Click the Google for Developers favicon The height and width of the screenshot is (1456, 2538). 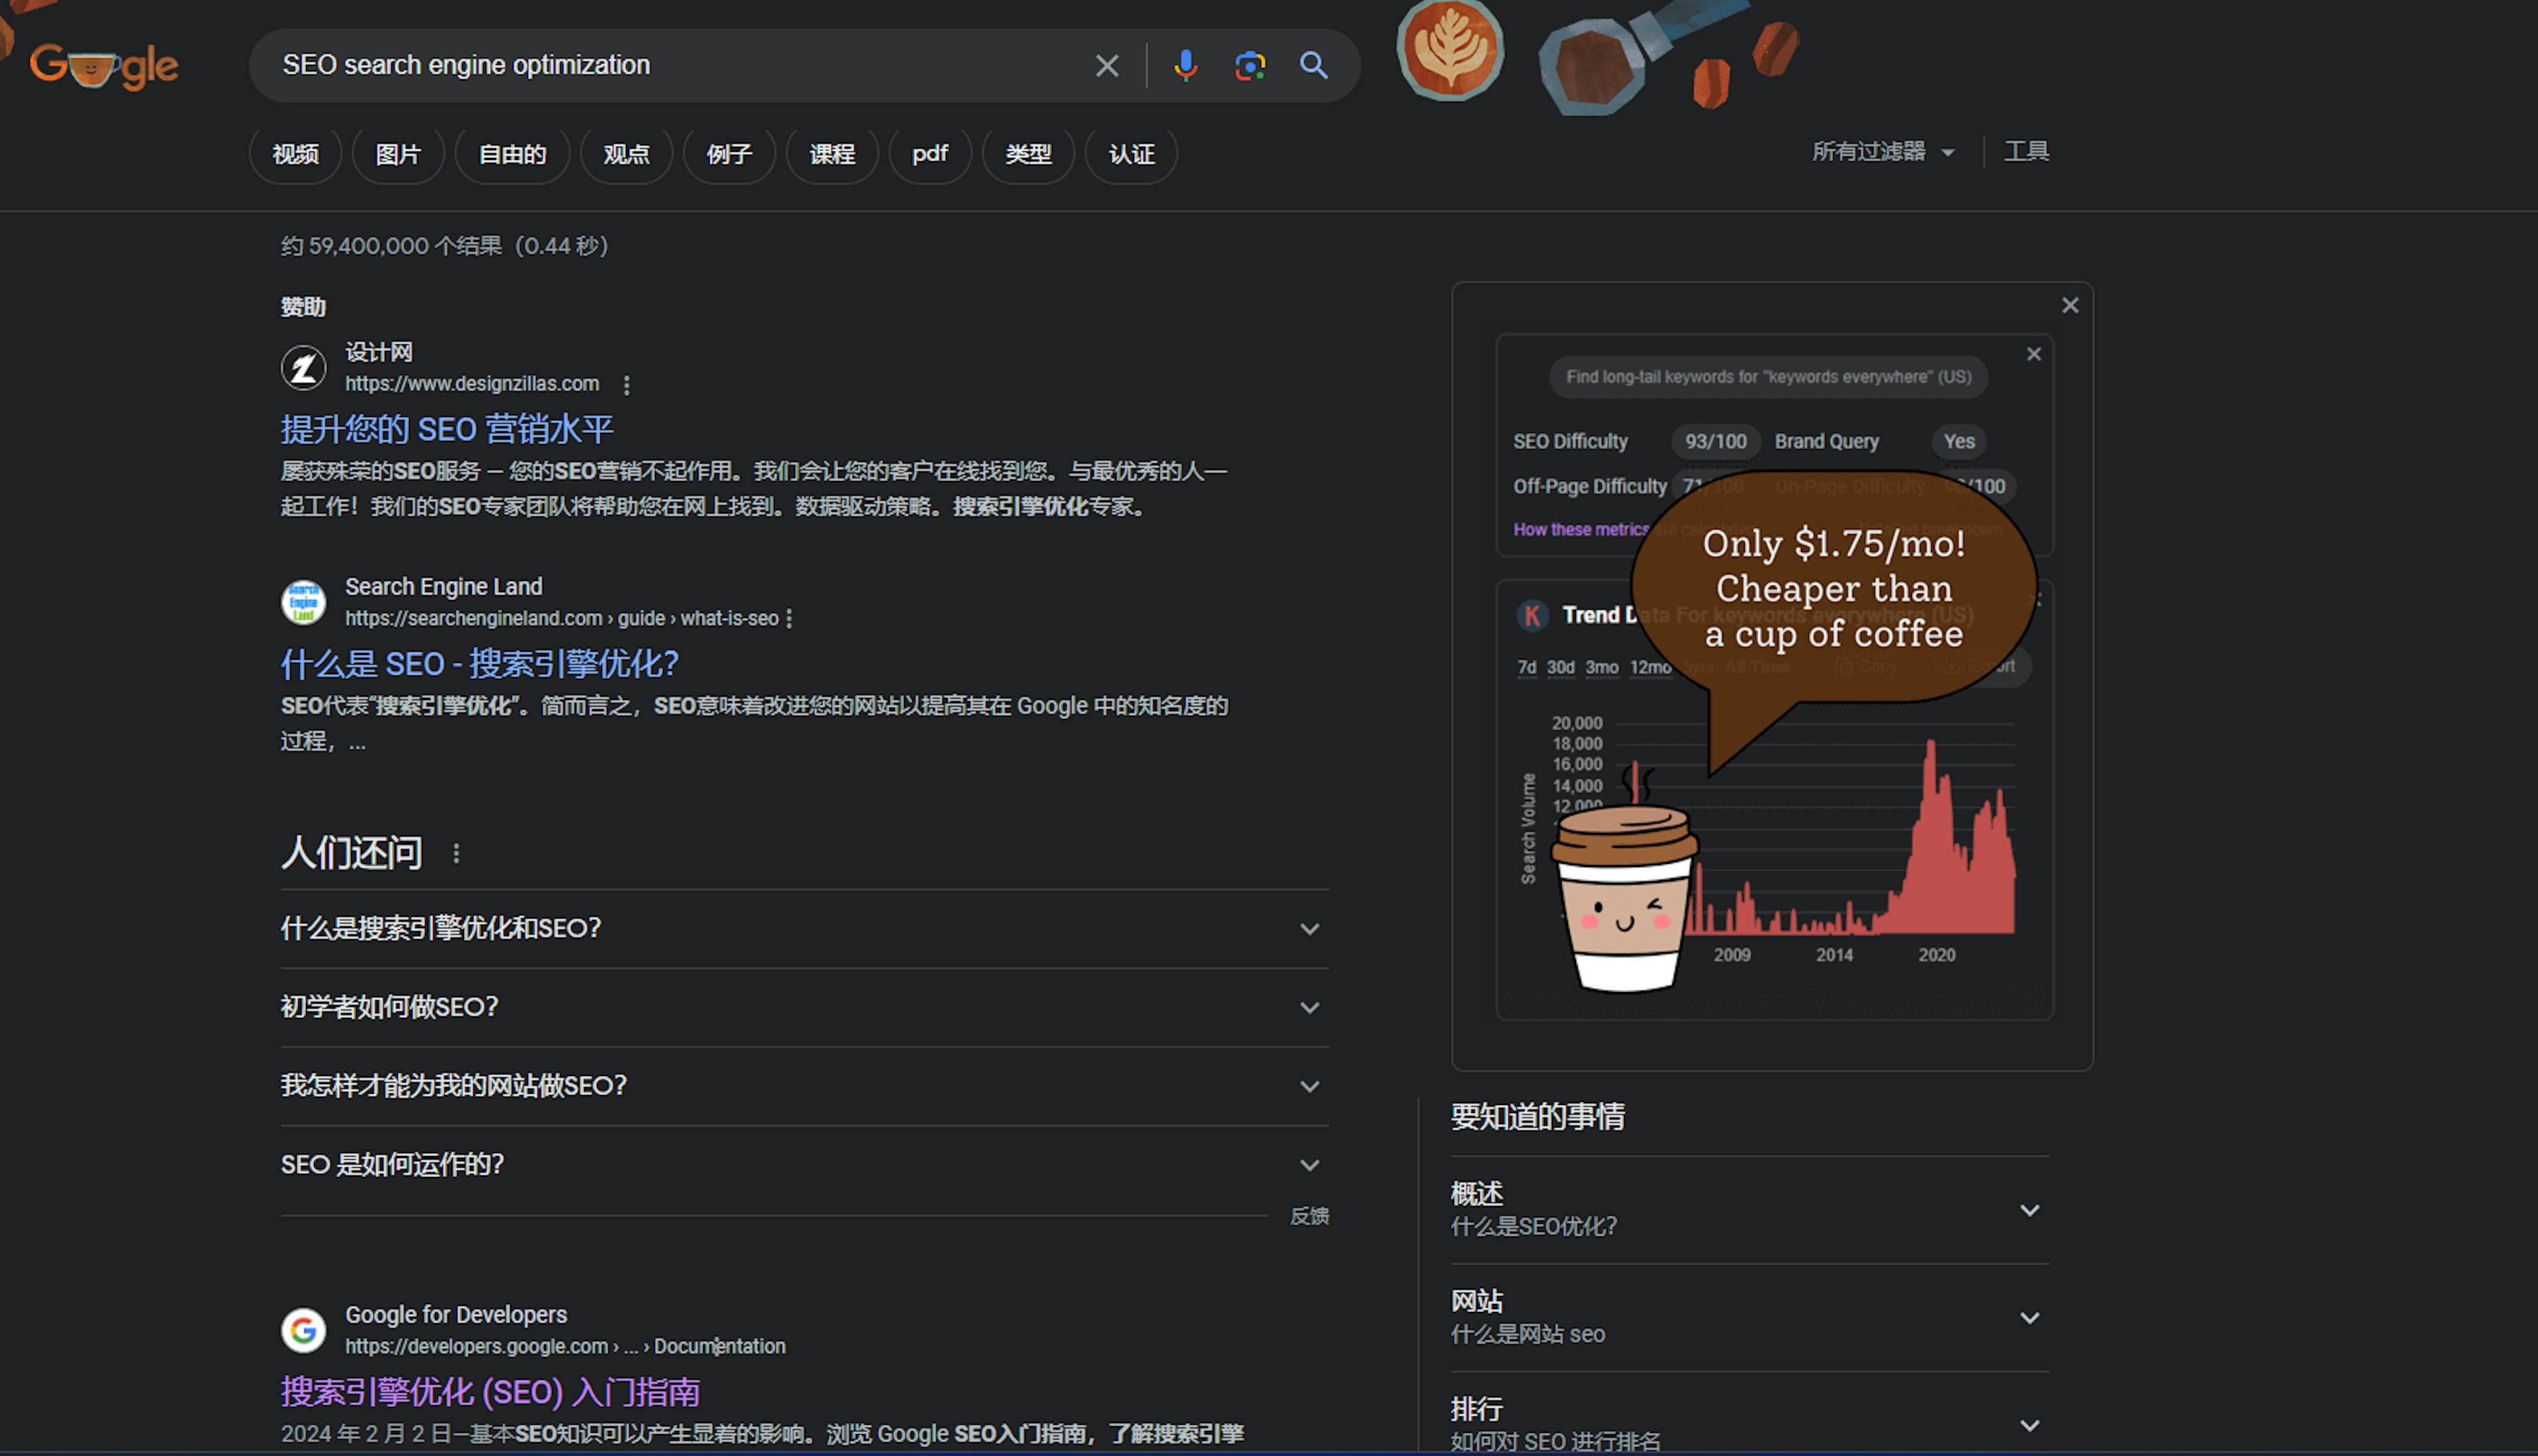(x=303, y=1330)
